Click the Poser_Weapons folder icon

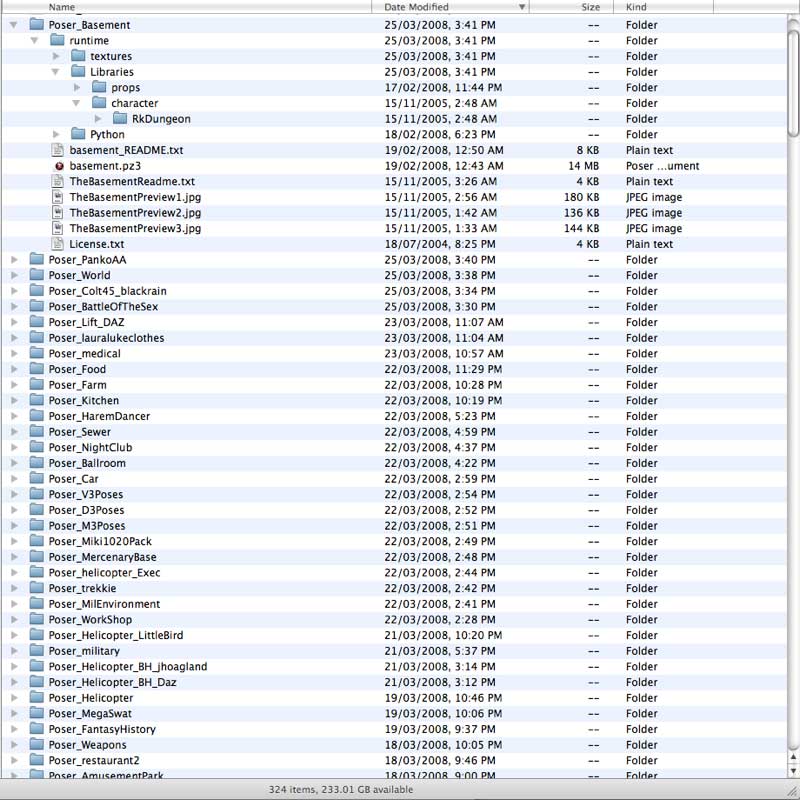coord(36,744)
